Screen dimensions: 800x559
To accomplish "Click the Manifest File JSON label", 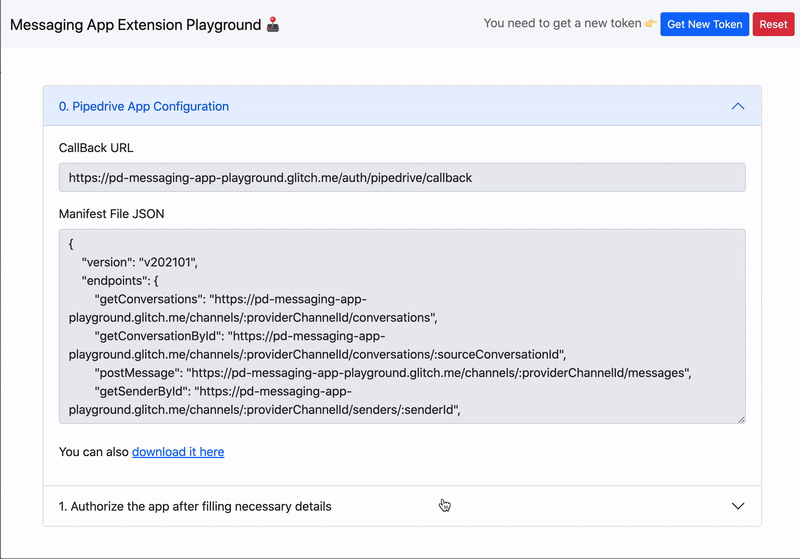I will (x=112, y=214).
